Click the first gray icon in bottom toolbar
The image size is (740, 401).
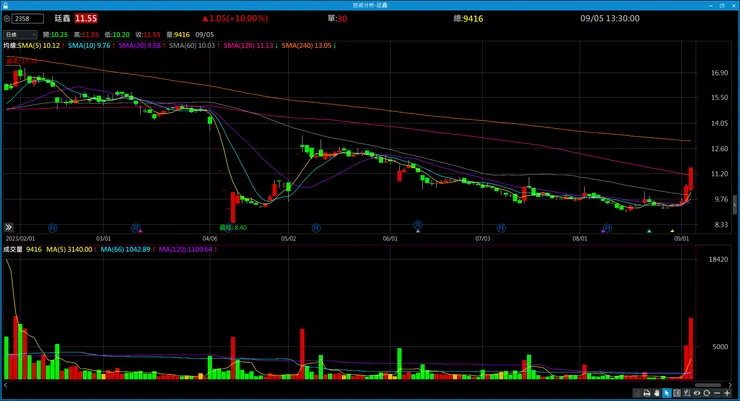[x=637, y=393]
